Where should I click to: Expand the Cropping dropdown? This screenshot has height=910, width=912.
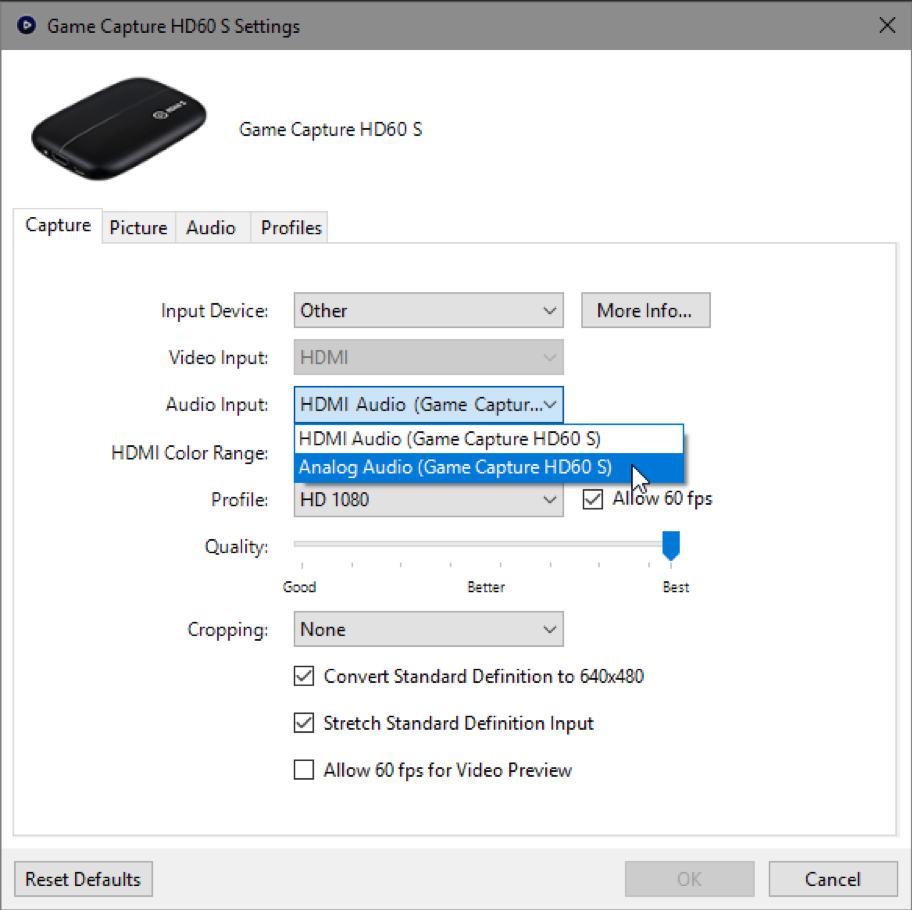429,630
